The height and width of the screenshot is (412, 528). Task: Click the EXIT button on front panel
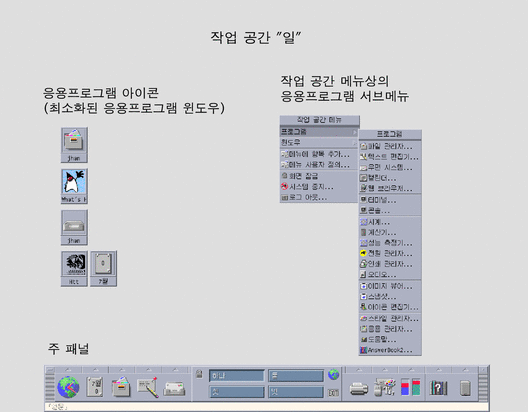point(333,392)
